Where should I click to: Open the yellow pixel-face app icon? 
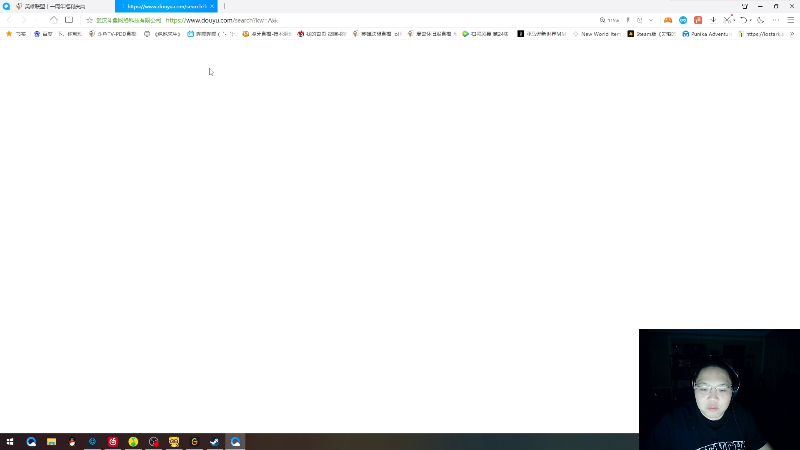174,442
